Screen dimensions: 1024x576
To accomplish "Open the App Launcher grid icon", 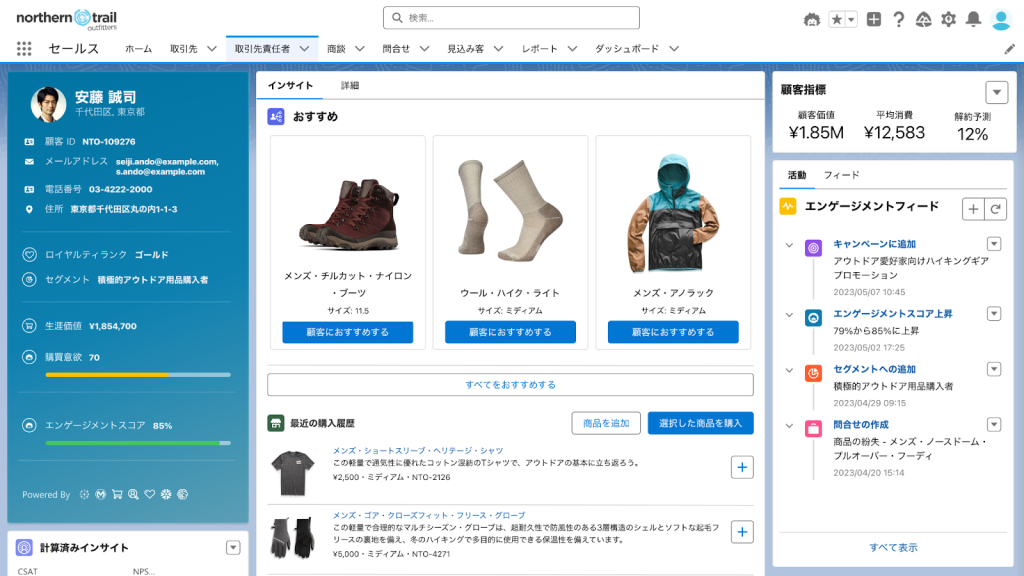I will coord(25,48).
